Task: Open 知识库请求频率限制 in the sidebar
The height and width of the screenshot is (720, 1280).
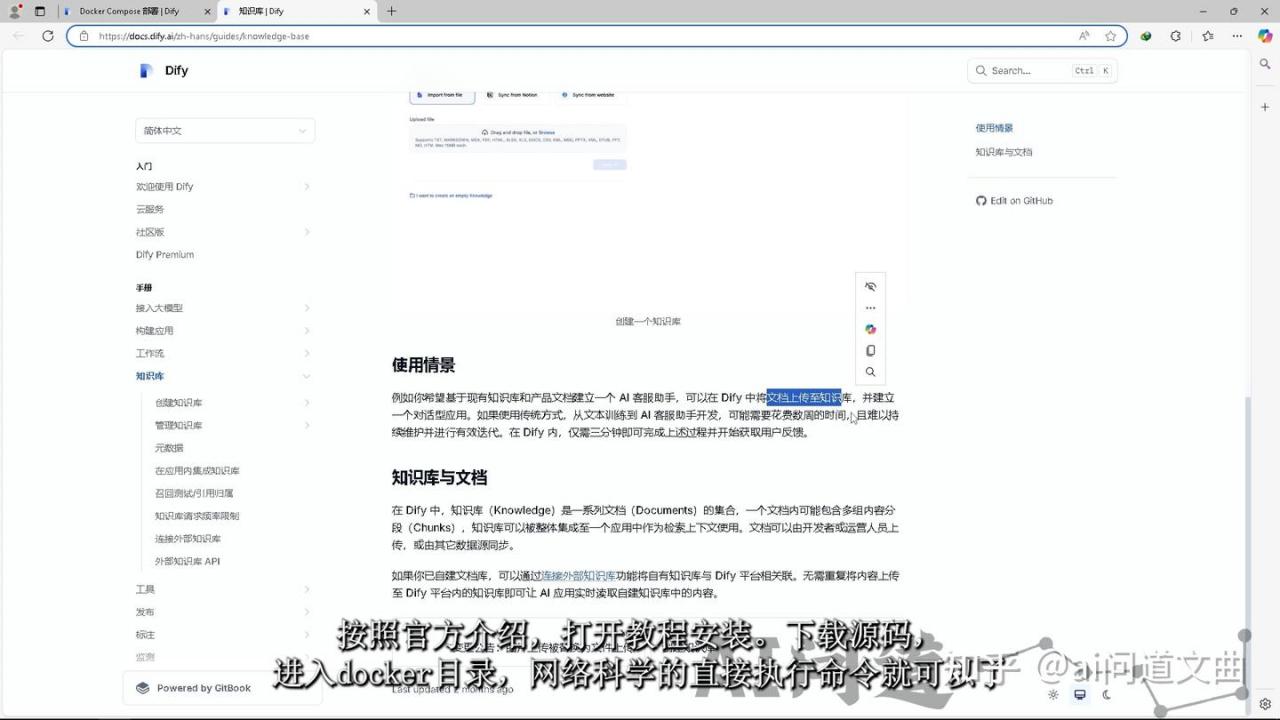Action: click(x=197, y=516)
